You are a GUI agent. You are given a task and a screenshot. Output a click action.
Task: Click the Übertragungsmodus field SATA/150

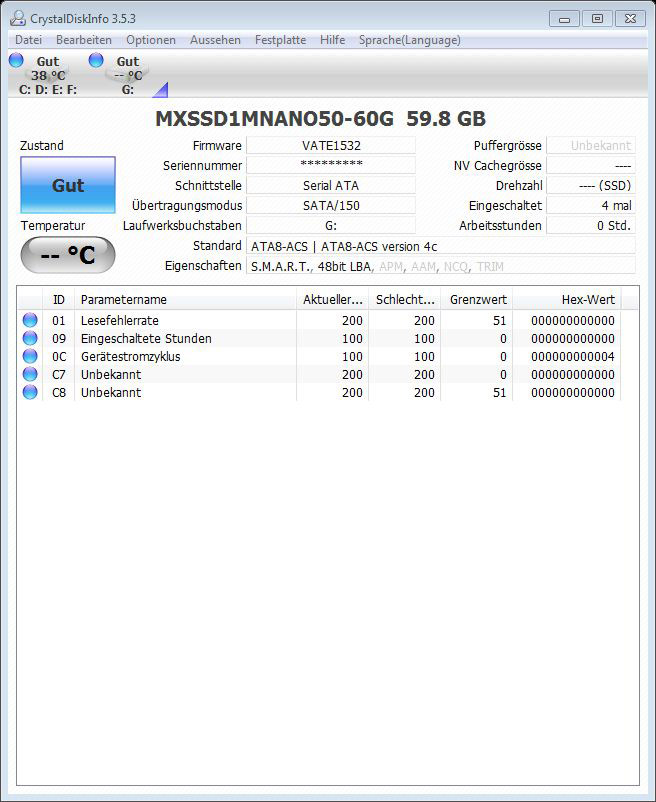tap(331, 205)
